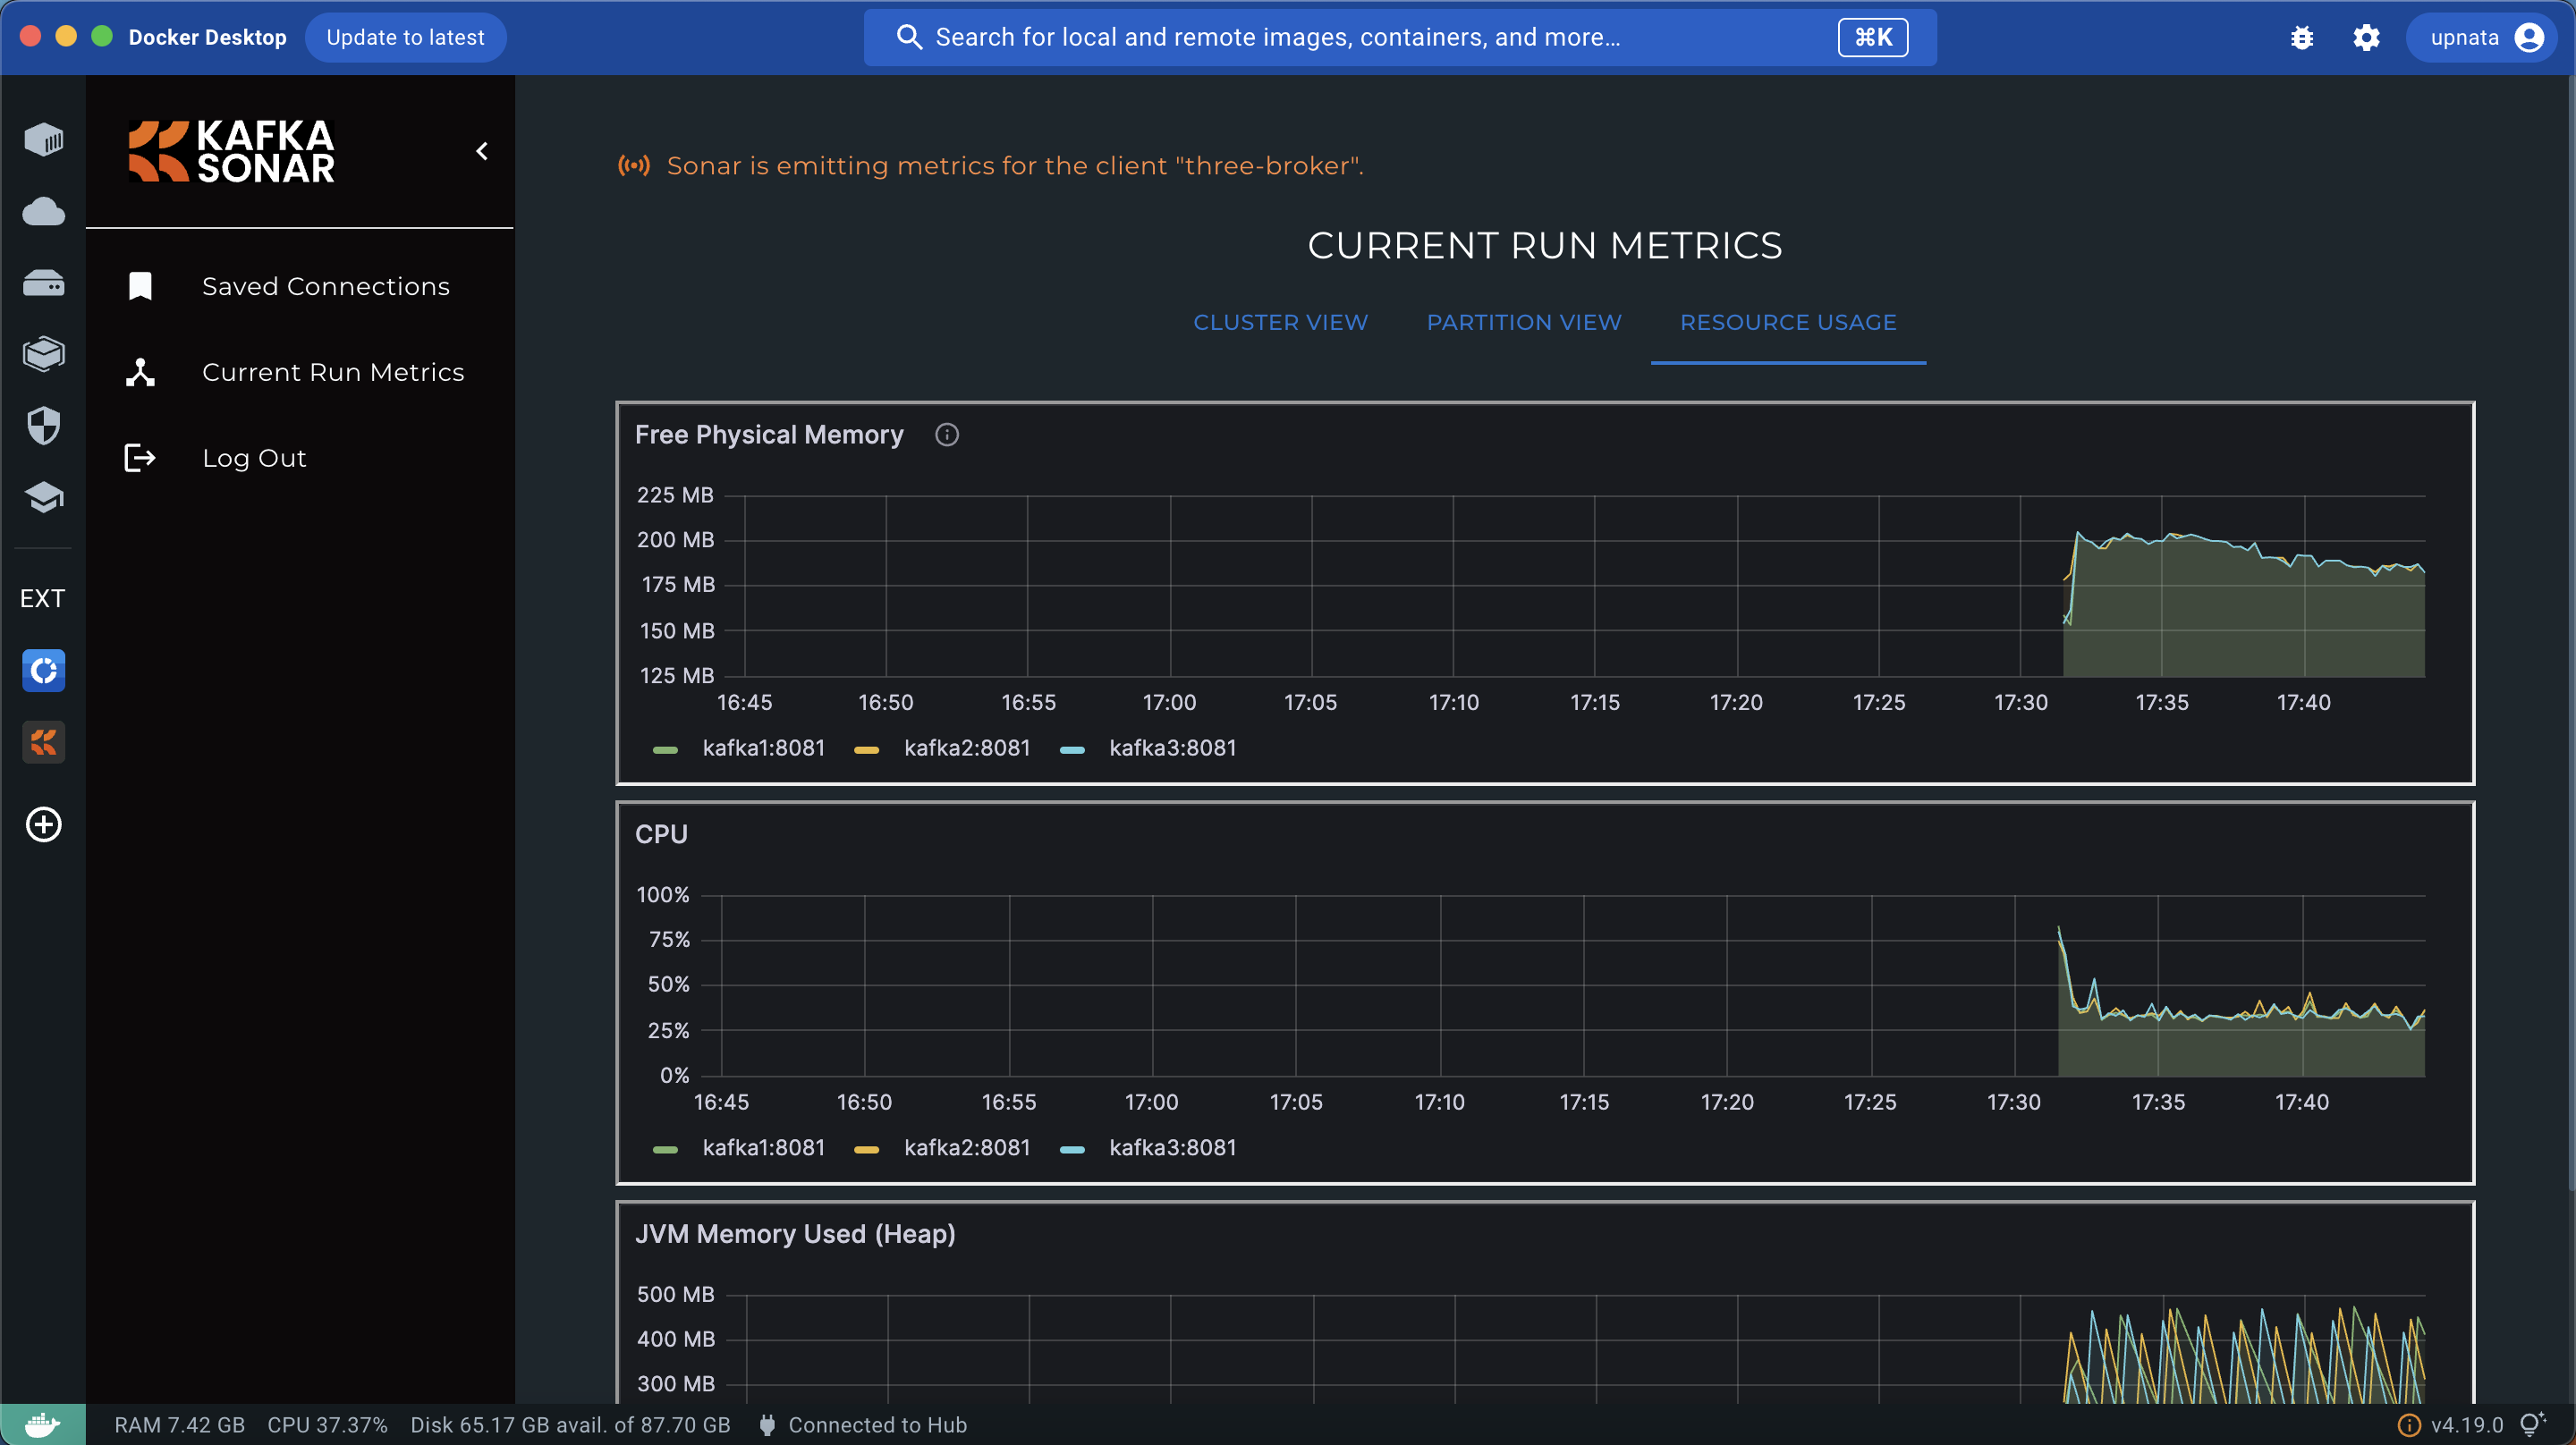The image size is (2576, 1445).
Task: Click the EXT extensions label
Action: click(x=42, y=598)
